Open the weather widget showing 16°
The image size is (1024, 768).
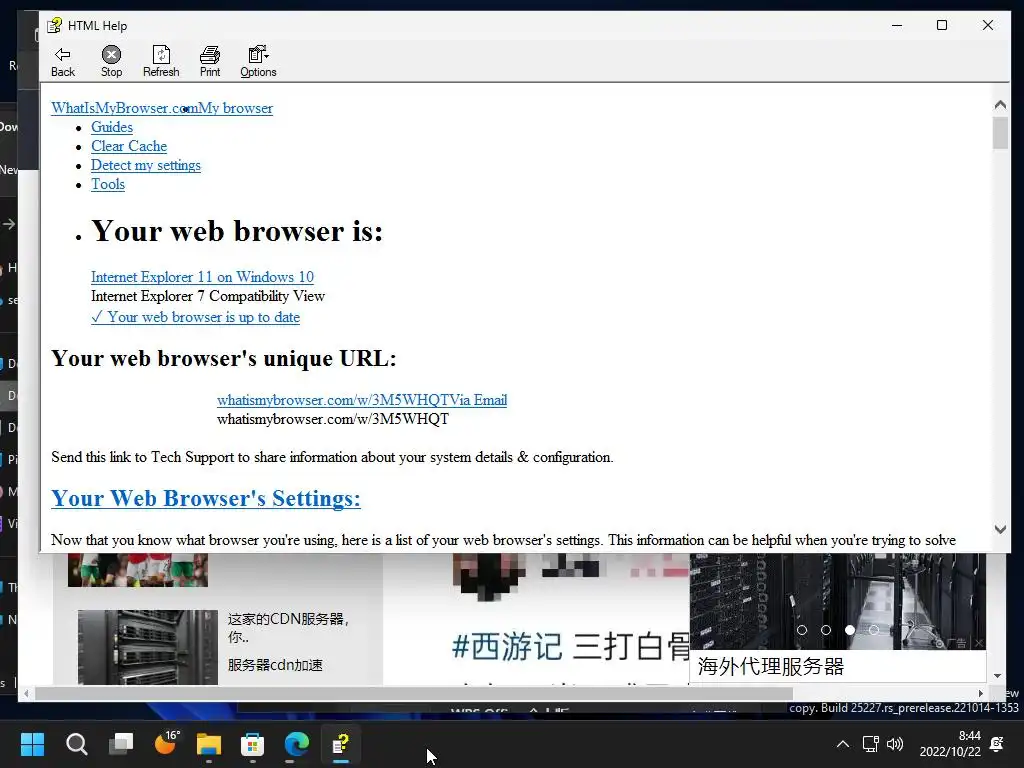(165, 744)
